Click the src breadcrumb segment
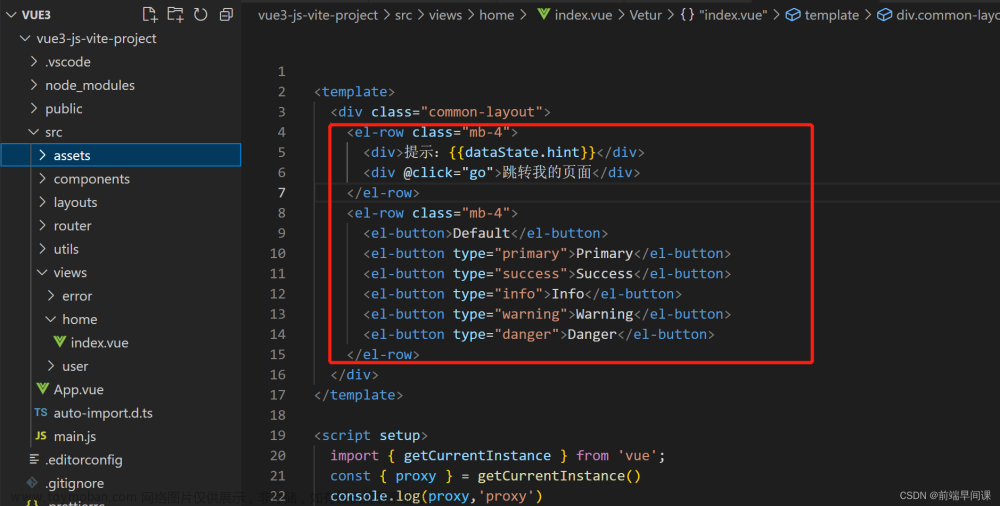 click(404, 15)
